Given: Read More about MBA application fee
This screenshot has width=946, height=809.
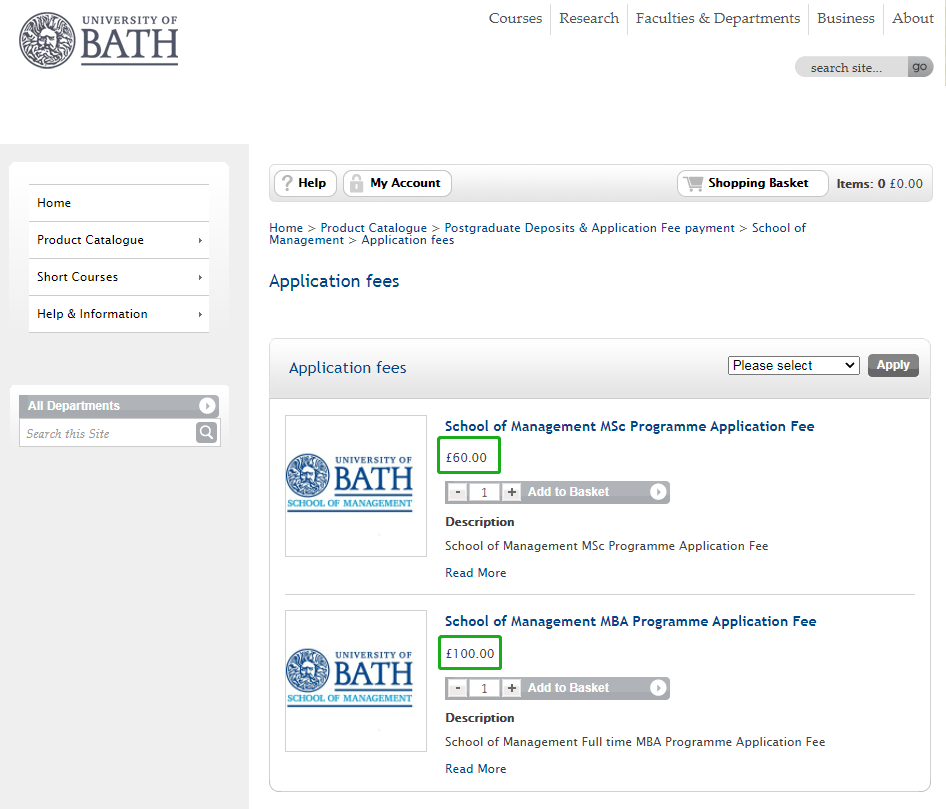Looking at the screenshot, I should [x=475, y=769].
